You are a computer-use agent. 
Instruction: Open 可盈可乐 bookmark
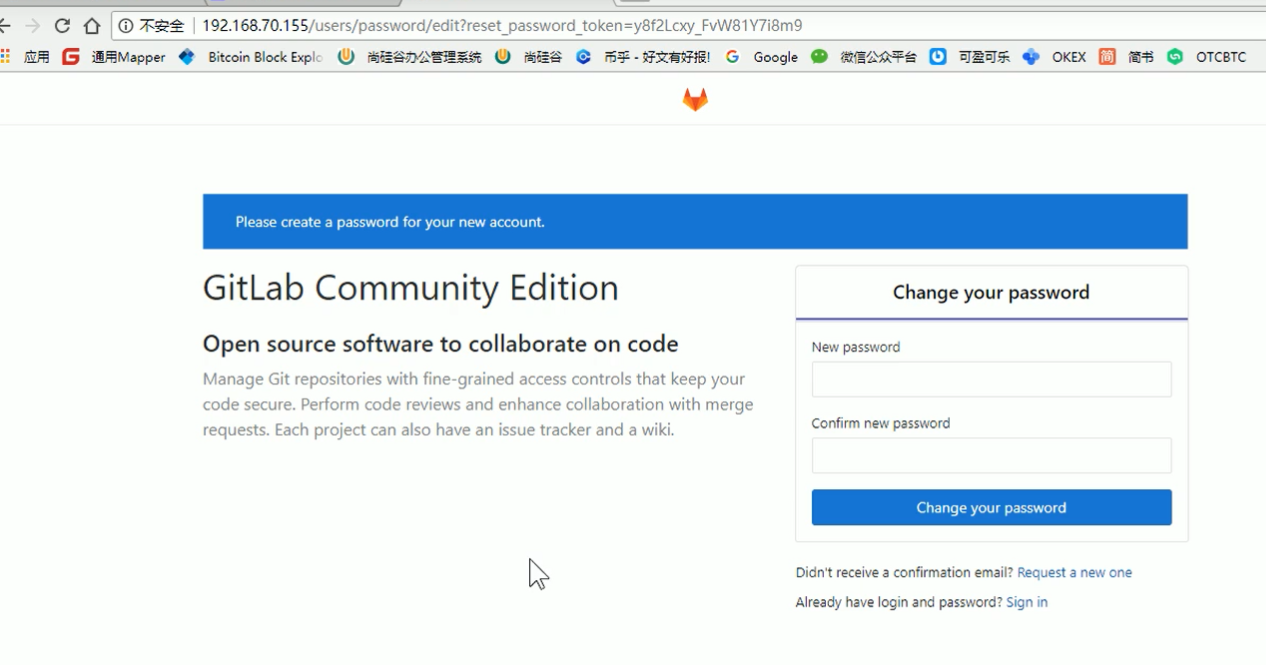pyautogui.click(x=970, y=57)
